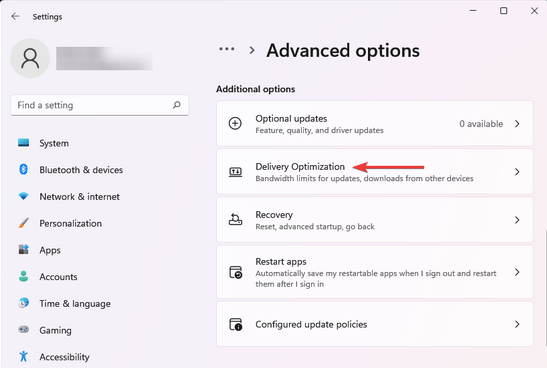547x368 pixels.
Task: Click the Find a setting search box
Action: click(100, 105)
